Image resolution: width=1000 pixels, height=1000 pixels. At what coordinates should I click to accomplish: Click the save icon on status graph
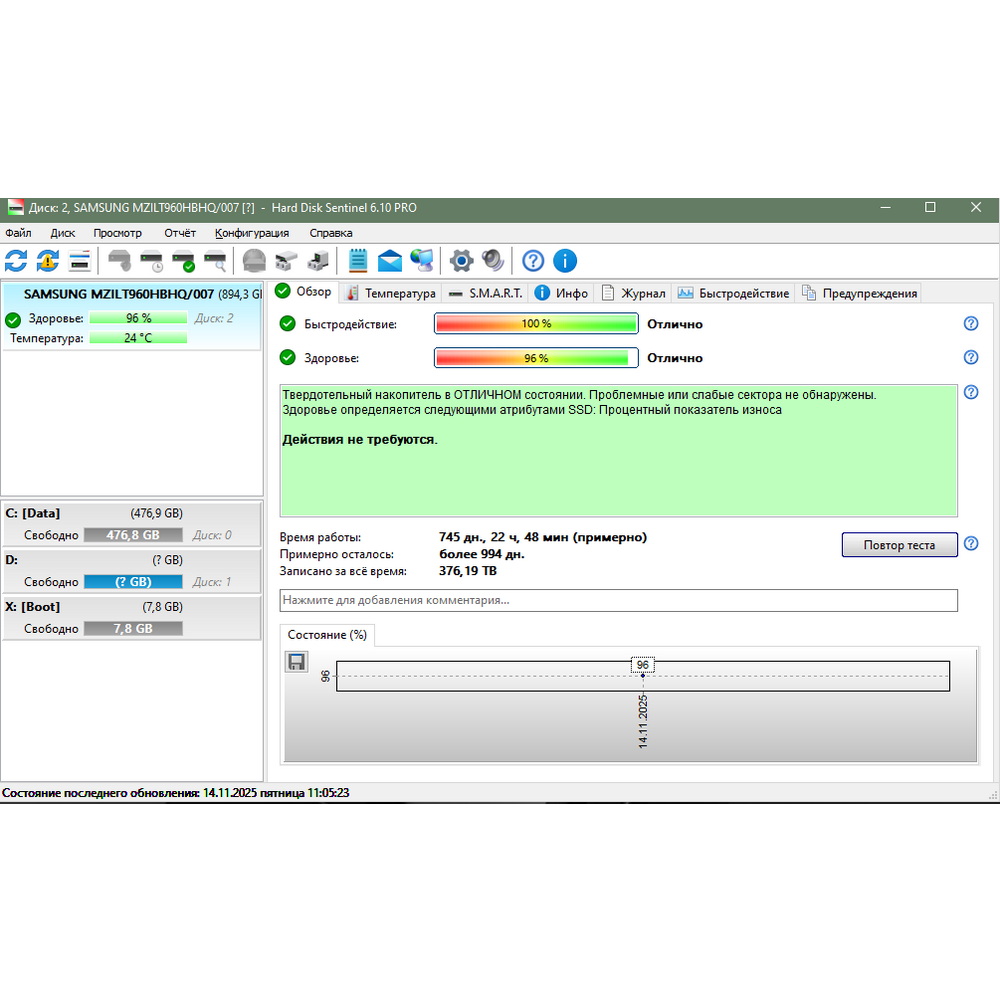click(x=297, y=662)
